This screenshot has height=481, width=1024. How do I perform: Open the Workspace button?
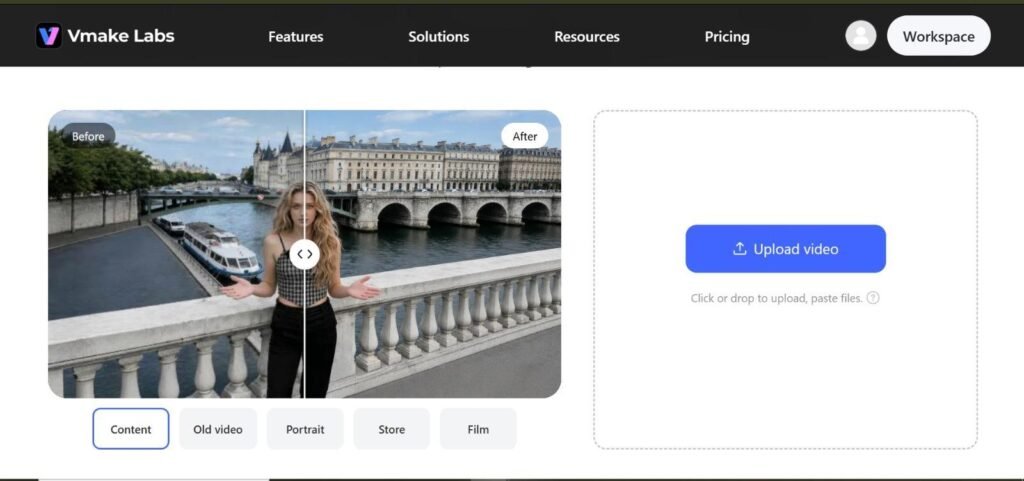[938, 36]
